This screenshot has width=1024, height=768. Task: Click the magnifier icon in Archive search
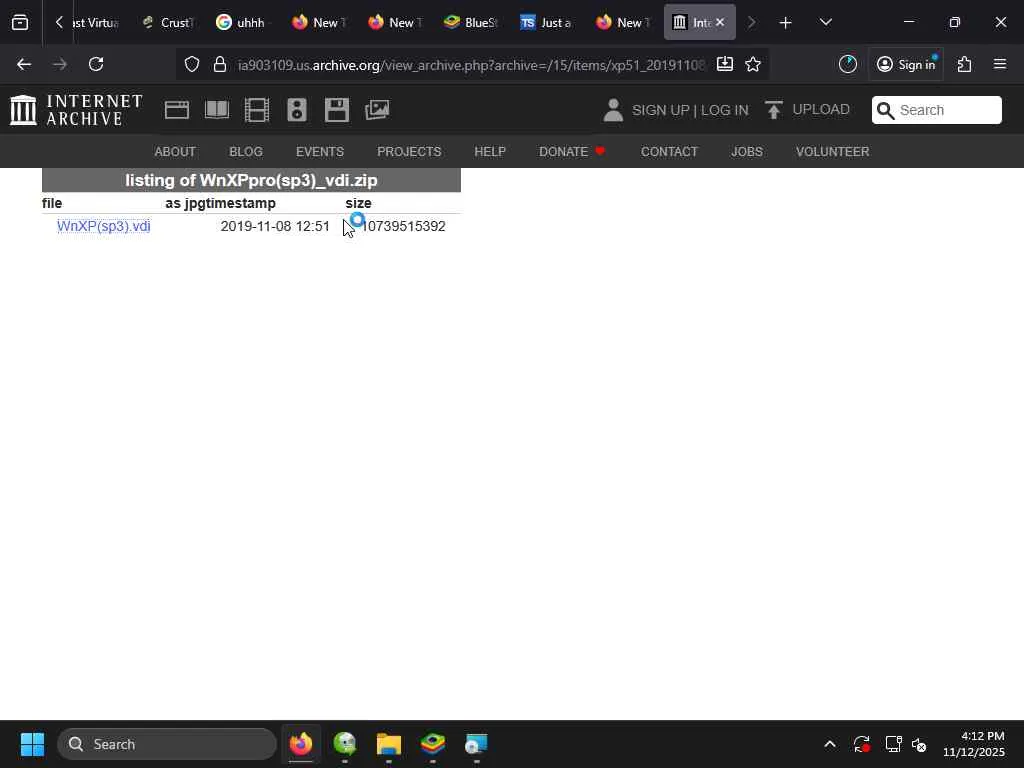pyautogui.click(x=885, y=110)
